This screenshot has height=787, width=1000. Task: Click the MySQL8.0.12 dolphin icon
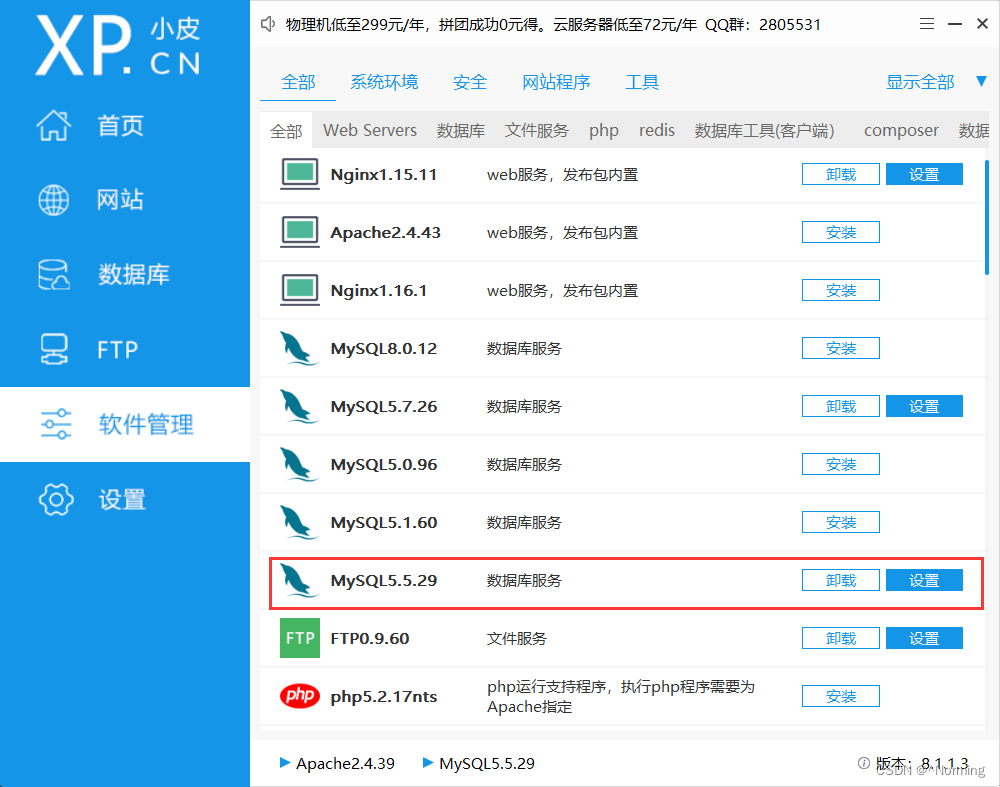click(299, 348)
